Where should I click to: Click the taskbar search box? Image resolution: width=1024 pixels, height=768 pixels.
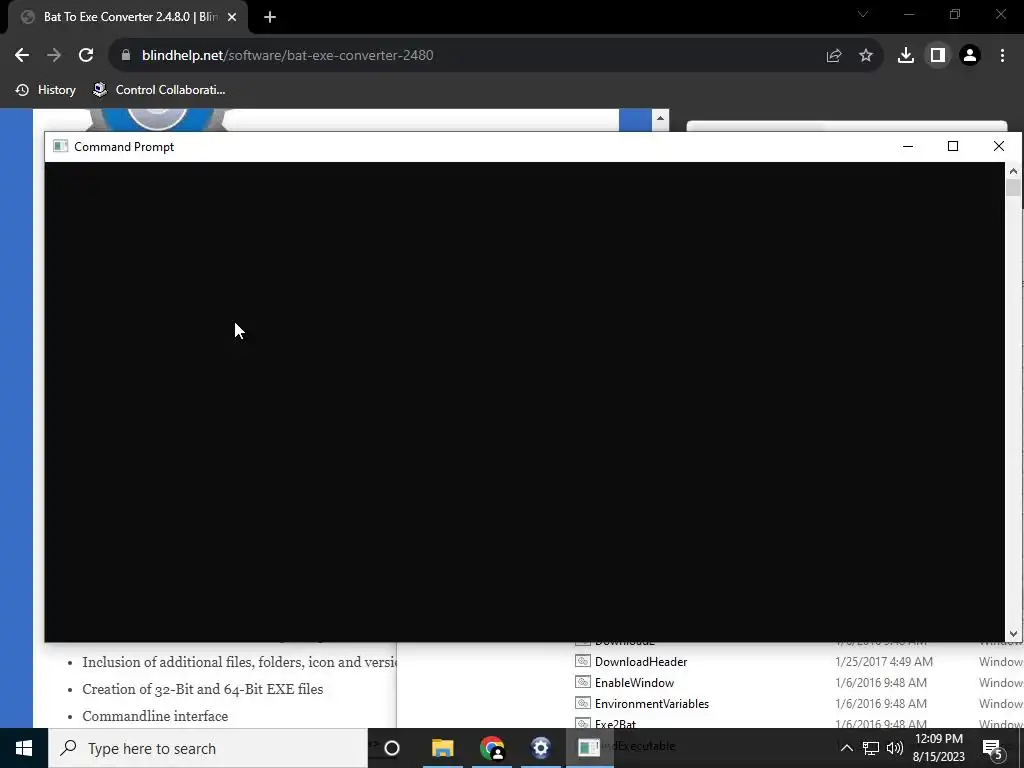click(208, 748)
